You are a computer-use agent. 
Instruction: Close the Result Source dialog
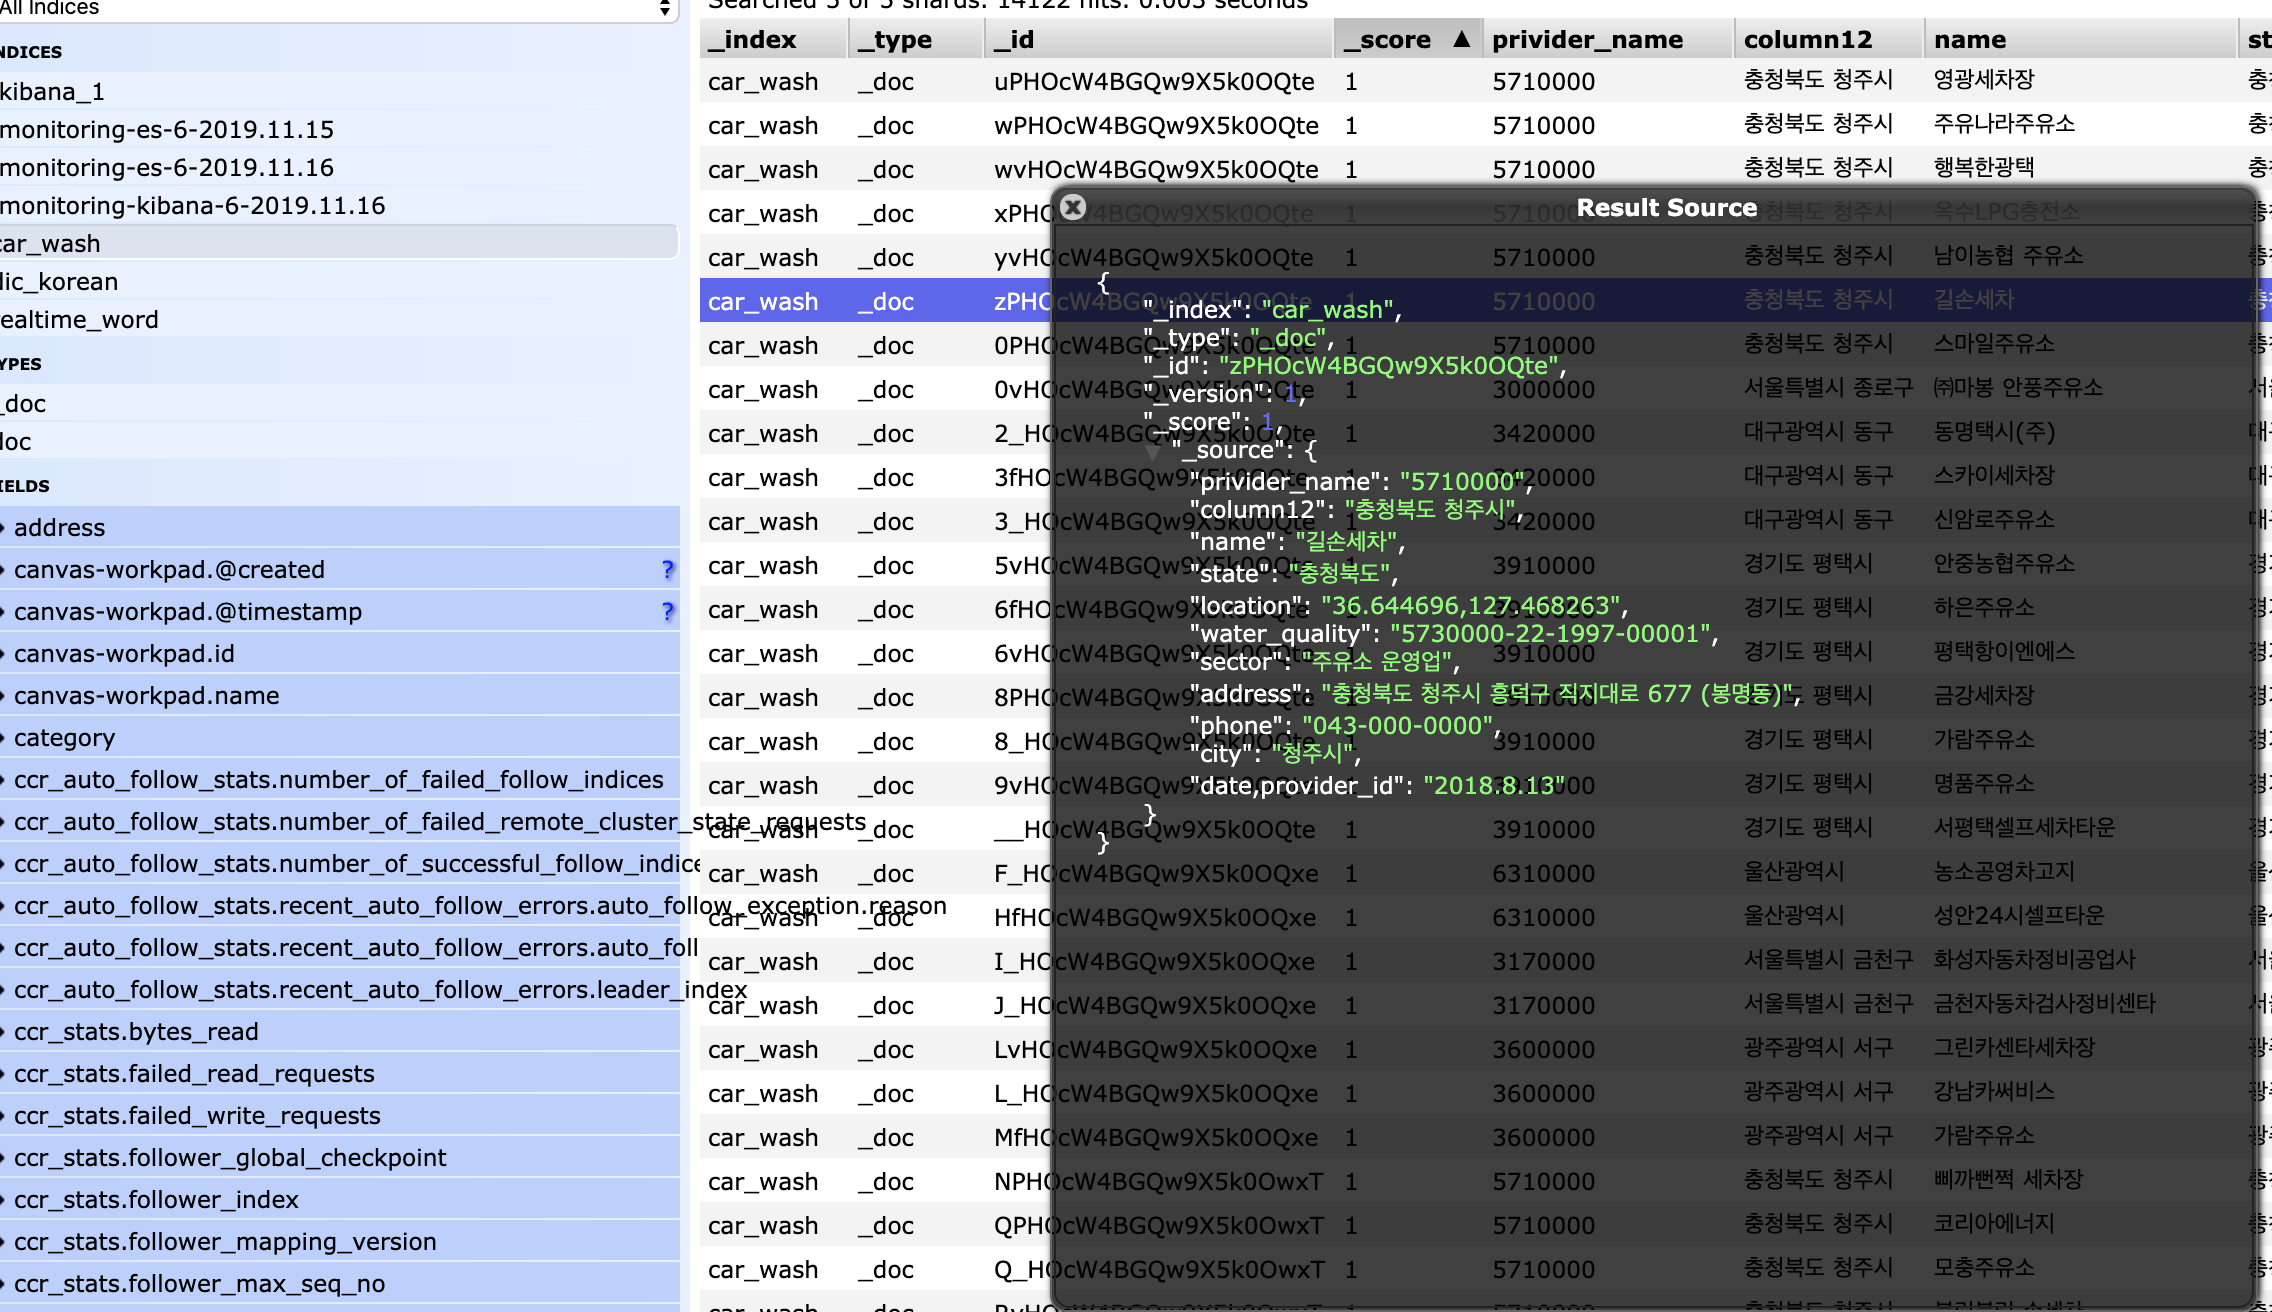click(x=1073, y=207)
